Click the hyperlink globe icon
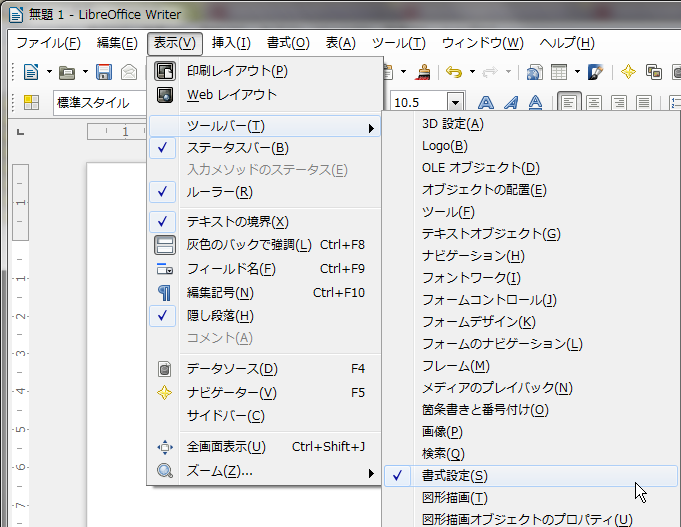The height and width of the screenshot is (527, 681). point(535,72)
